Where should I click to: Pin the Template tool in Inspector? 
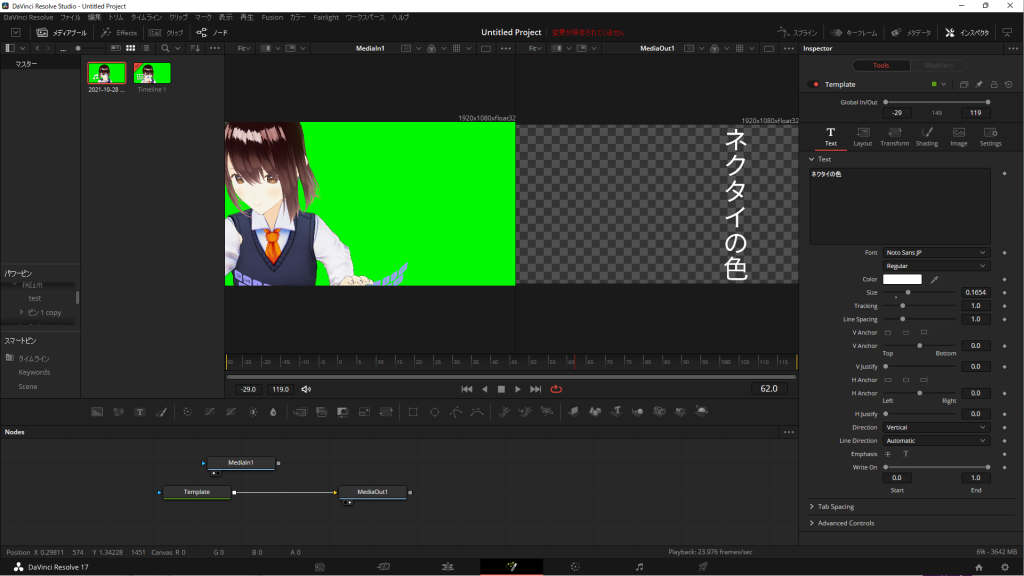979,84
